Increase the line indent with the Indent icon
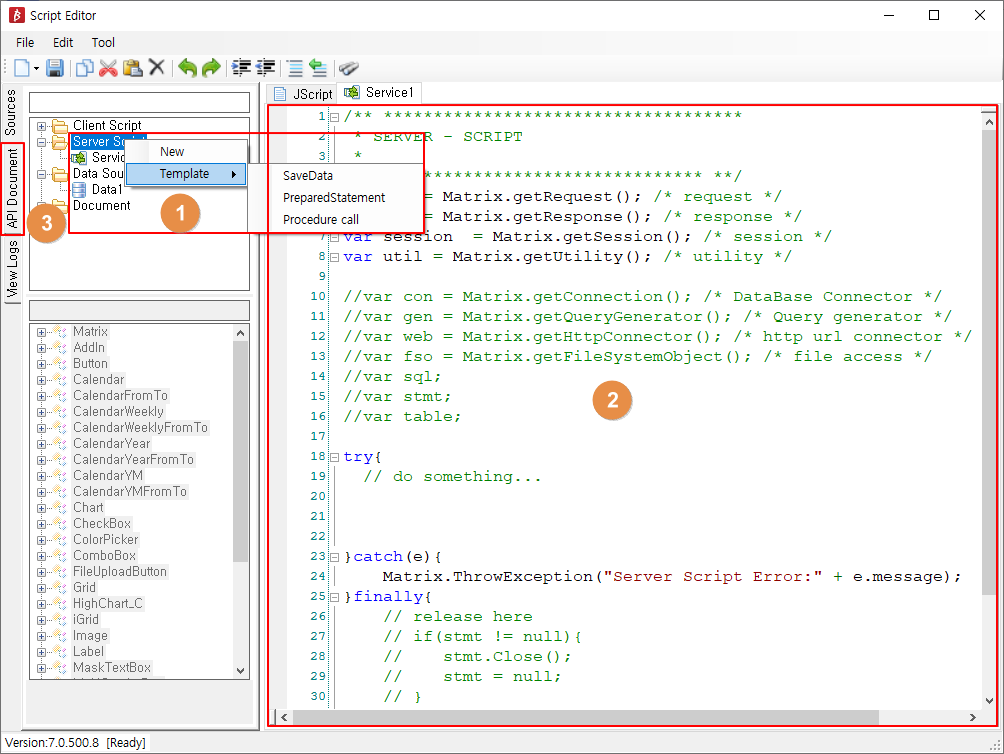1004x754 pixels. pos(241,67)
